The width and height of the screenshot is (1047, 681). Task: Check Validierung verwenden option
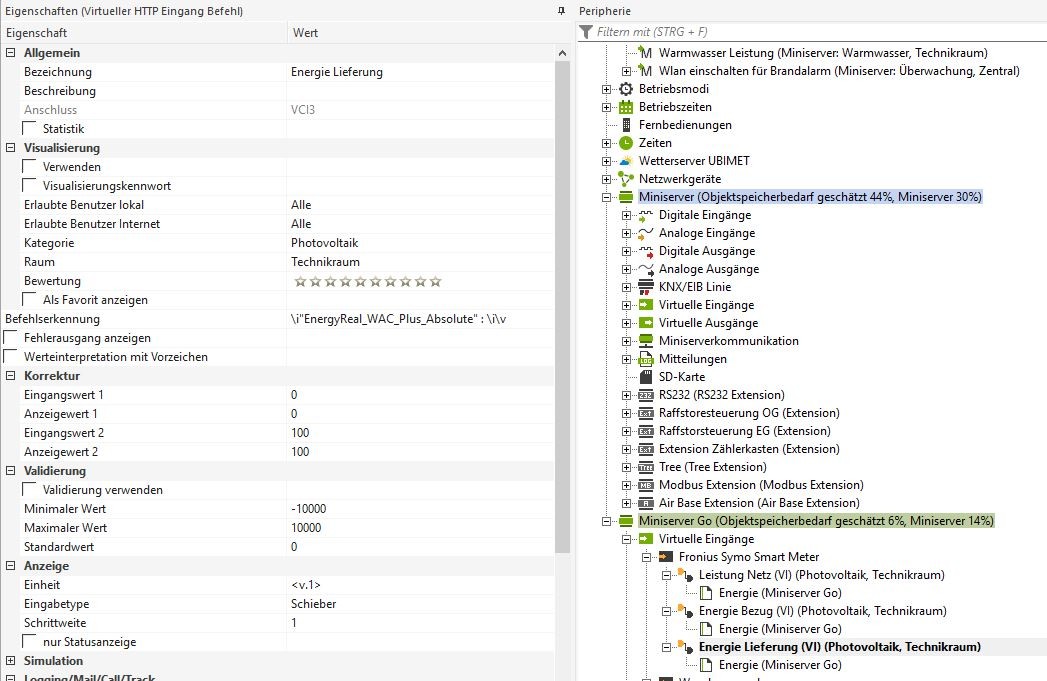click(x=30, y=490)
